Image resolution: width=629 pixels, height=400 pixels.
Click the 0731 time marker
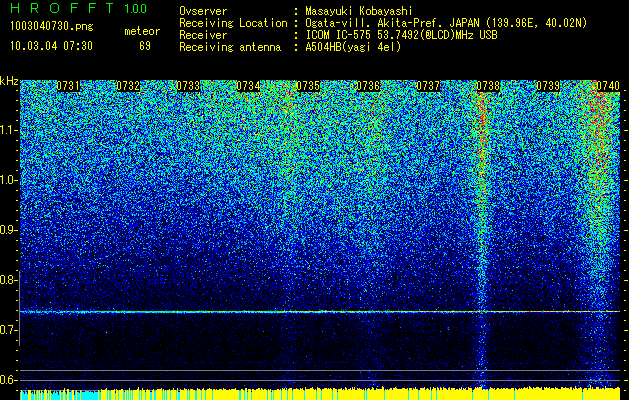(68, 86)
